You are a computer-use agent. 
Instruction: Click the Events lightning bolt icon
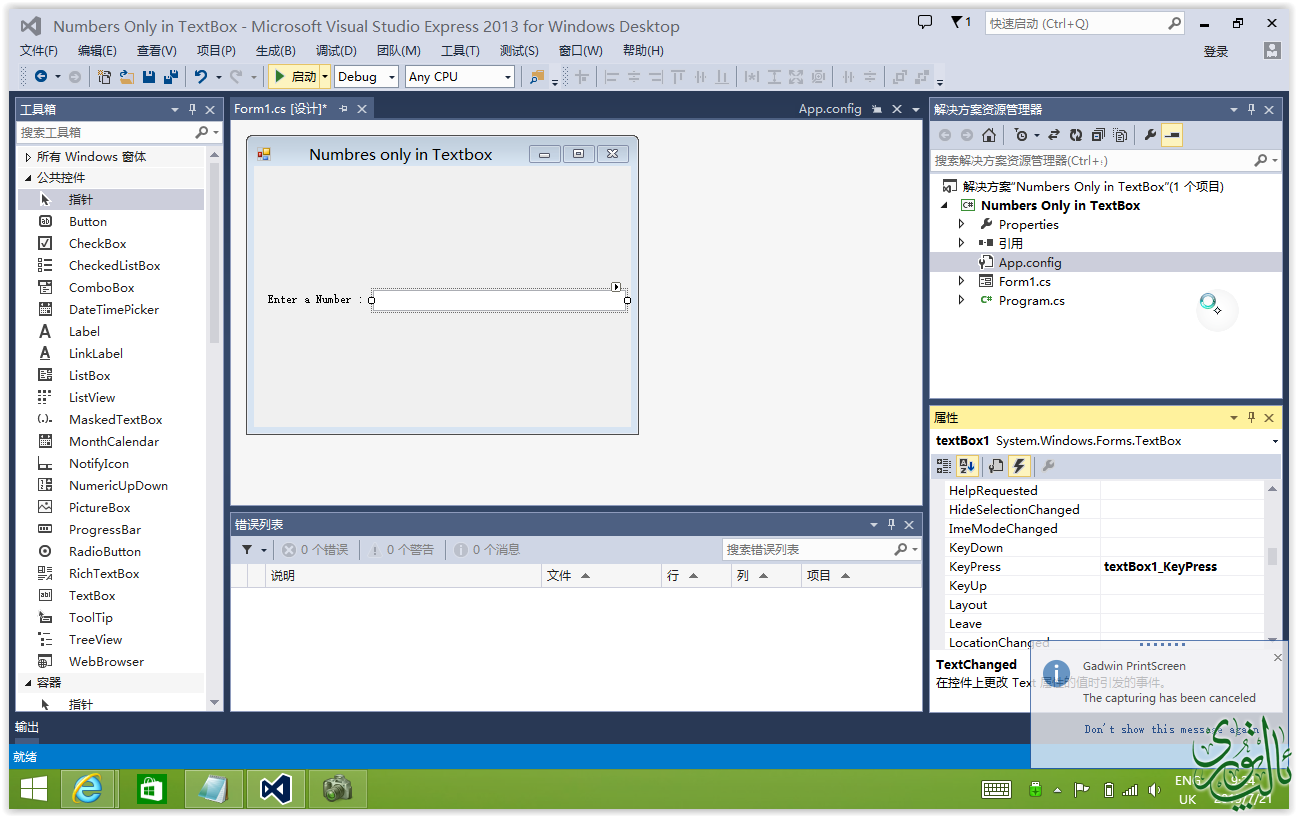pyautogui.click(x=1018, y=465)
